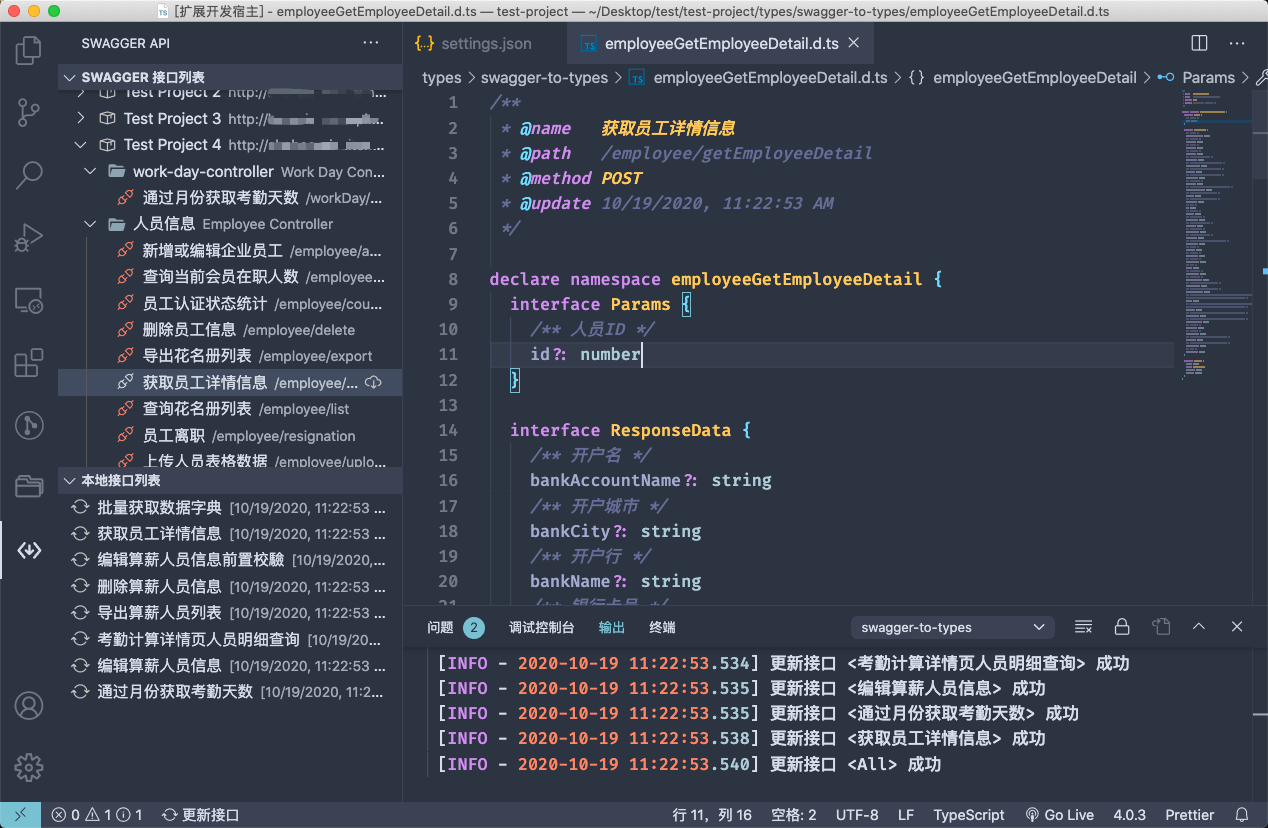The width and height of the screenshot is (1268, 828).
Task: Open the Search view
Action: [29, 175]
